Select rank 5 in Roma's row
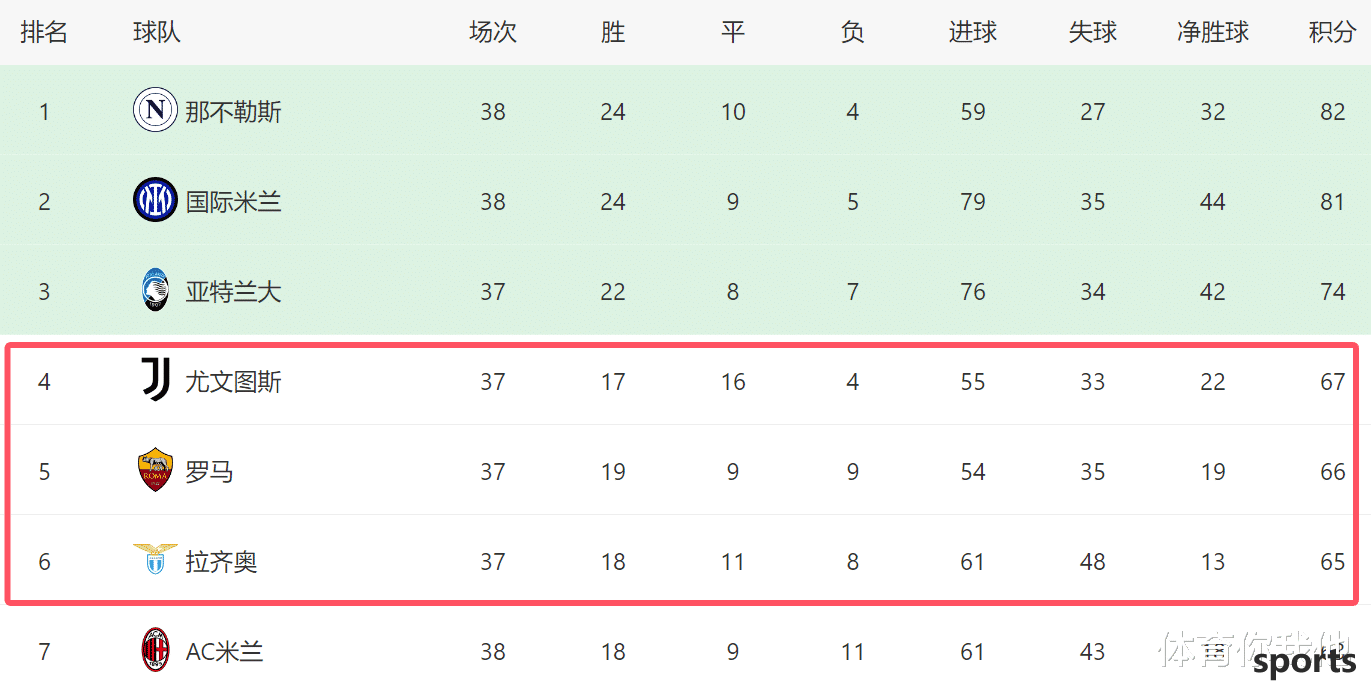This screenshot has width=1371, height=693. coord(44,471)
